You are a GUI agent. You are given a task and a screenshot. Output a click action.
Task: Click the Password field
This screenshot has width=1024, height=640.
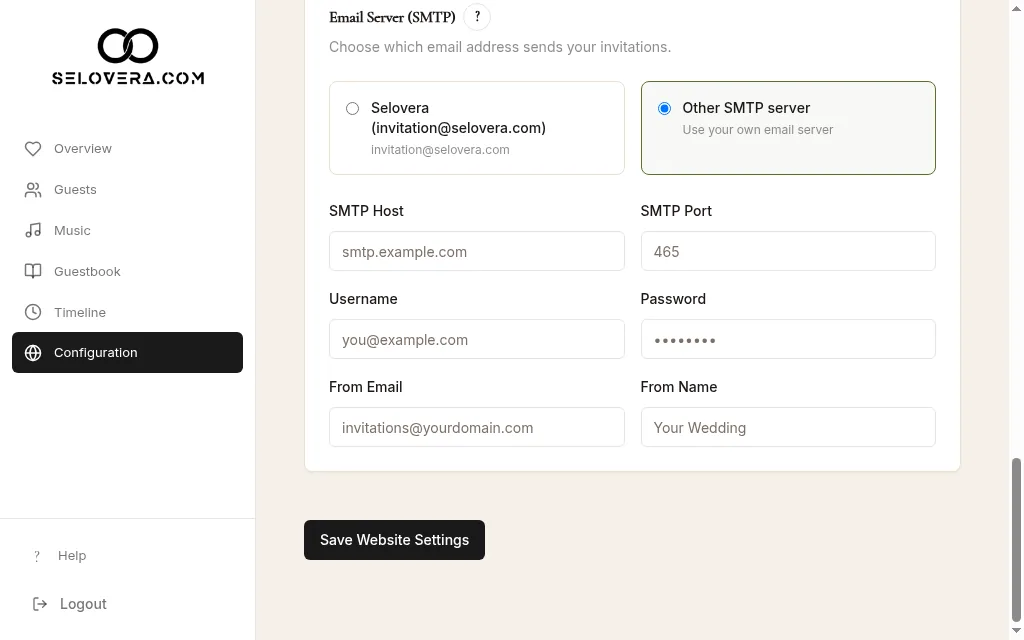(x=788, y=340)
